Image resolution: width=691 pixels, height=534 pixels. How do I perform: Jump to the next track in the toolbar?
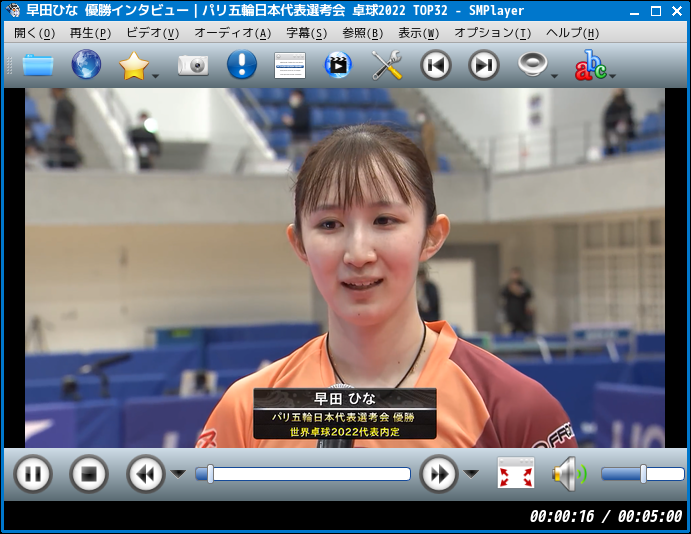(x=483, y=65)
